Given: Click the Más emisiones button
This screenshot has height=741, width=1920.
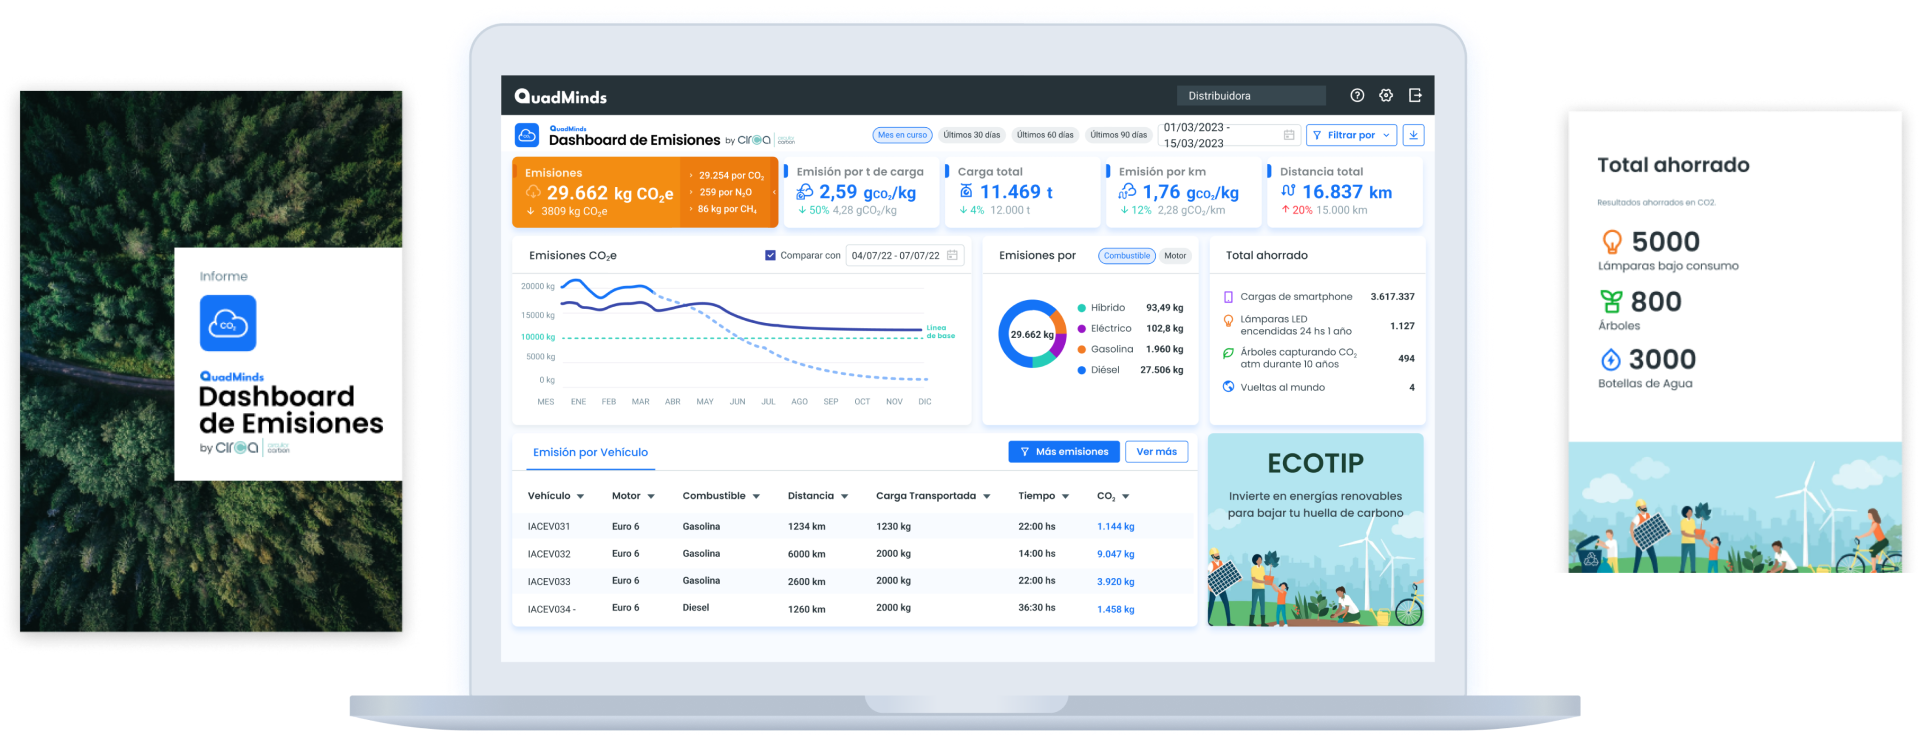Looking at the screenshot, I should tap(1063, 452).
